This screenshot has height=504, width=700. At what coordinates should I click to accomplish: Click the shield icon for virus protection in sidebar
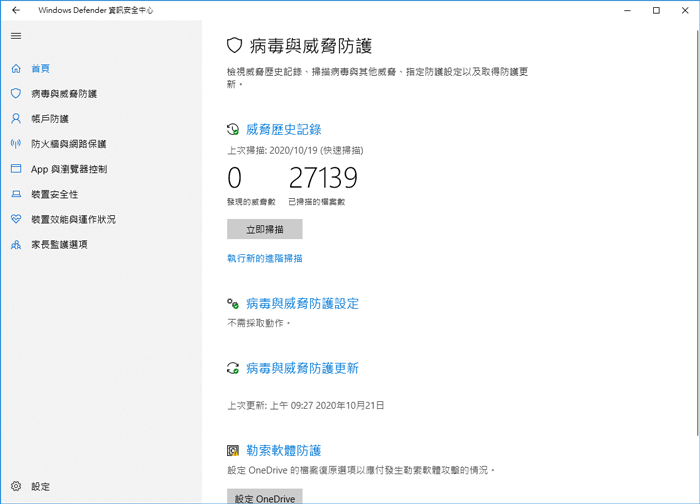click(16, 93)
